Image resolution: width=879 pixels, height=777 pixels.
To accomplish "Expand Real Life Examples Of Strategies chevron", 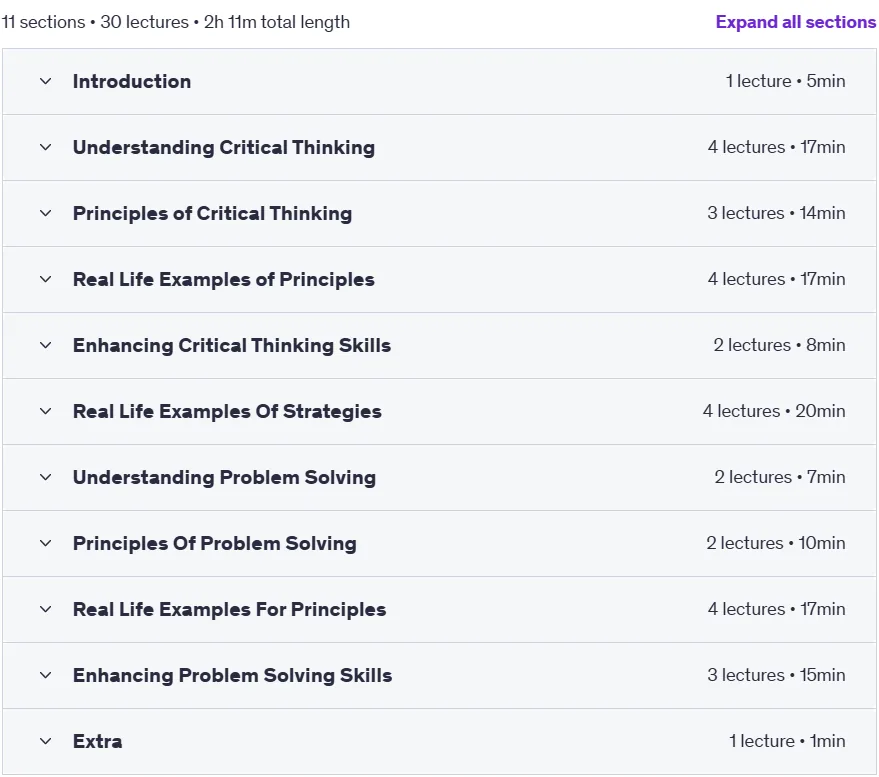I will 46,411.
